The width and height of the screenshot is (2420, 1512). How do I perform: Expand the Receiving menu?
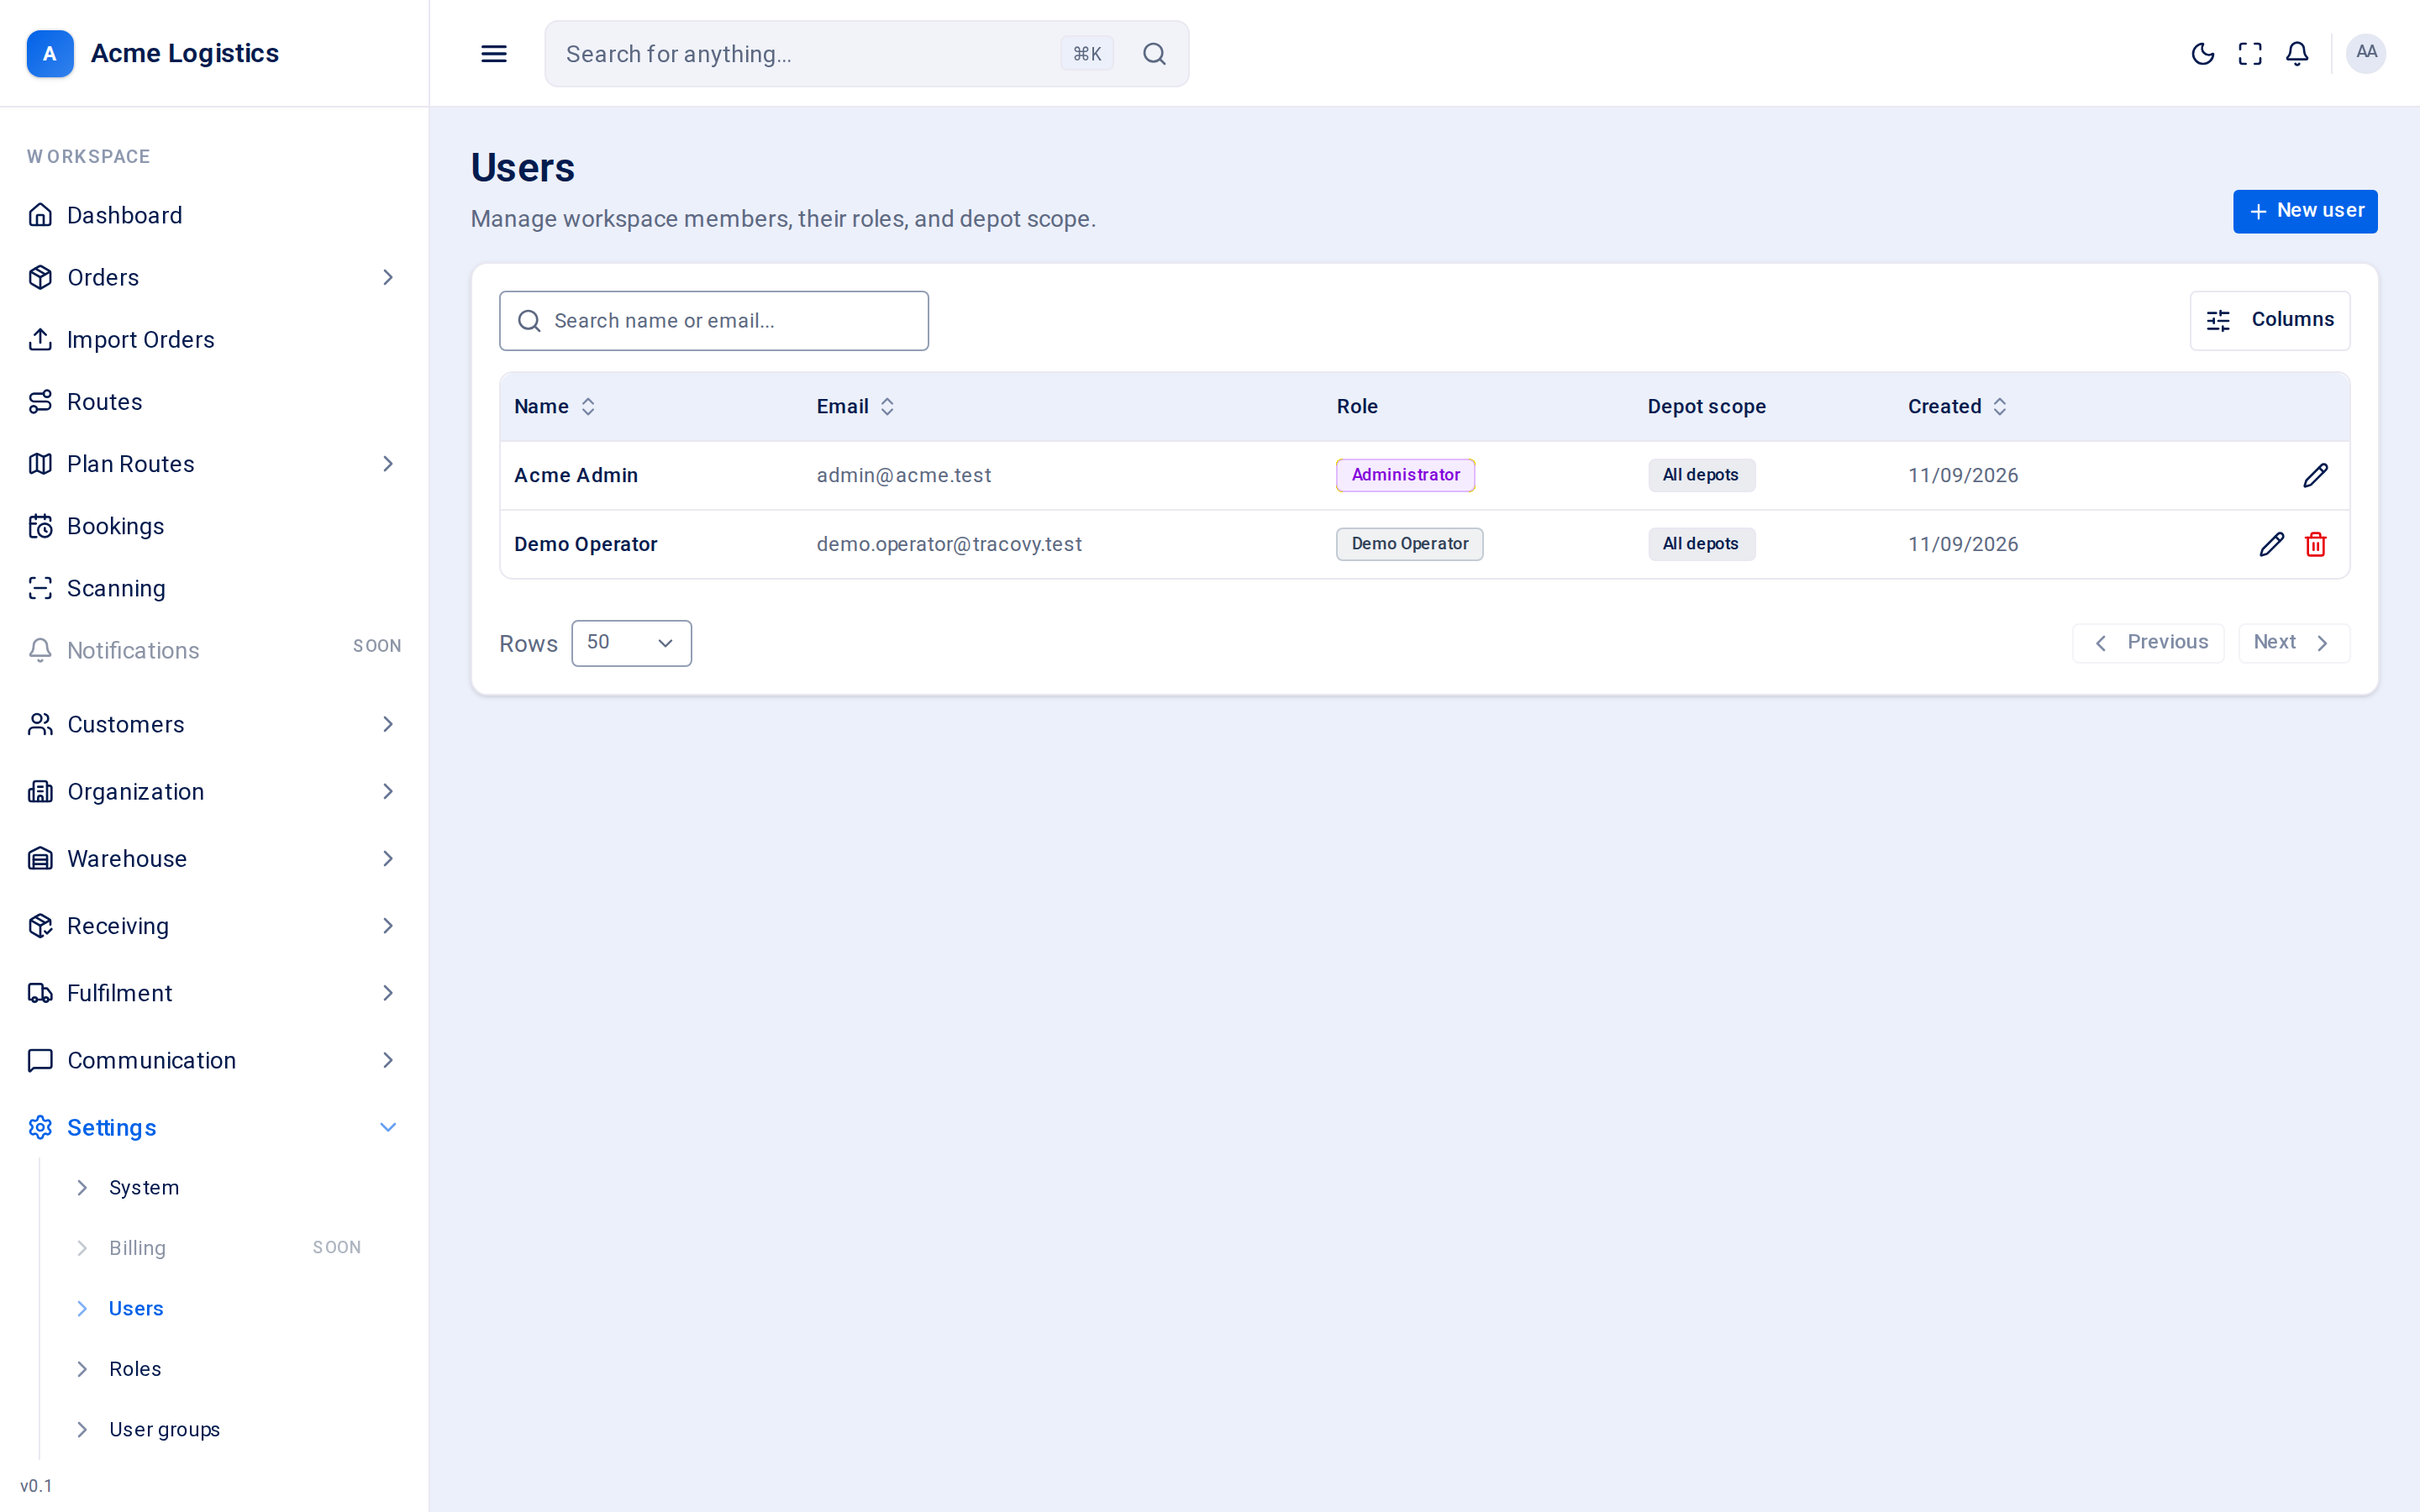click(214, 926)
